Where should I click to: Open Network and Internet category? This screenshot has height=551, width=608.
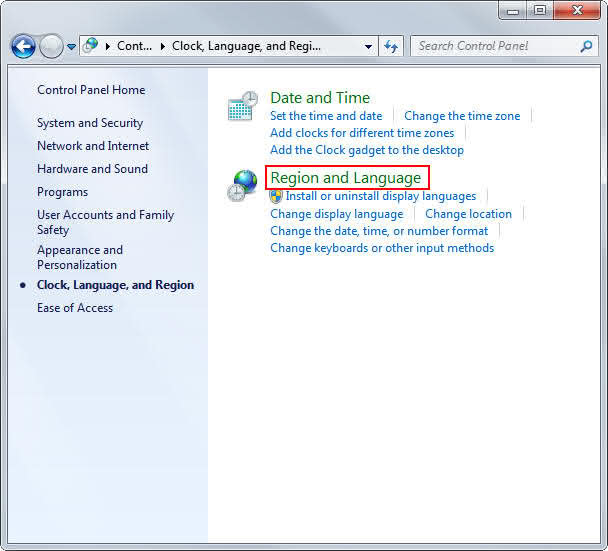pos(93,146)
